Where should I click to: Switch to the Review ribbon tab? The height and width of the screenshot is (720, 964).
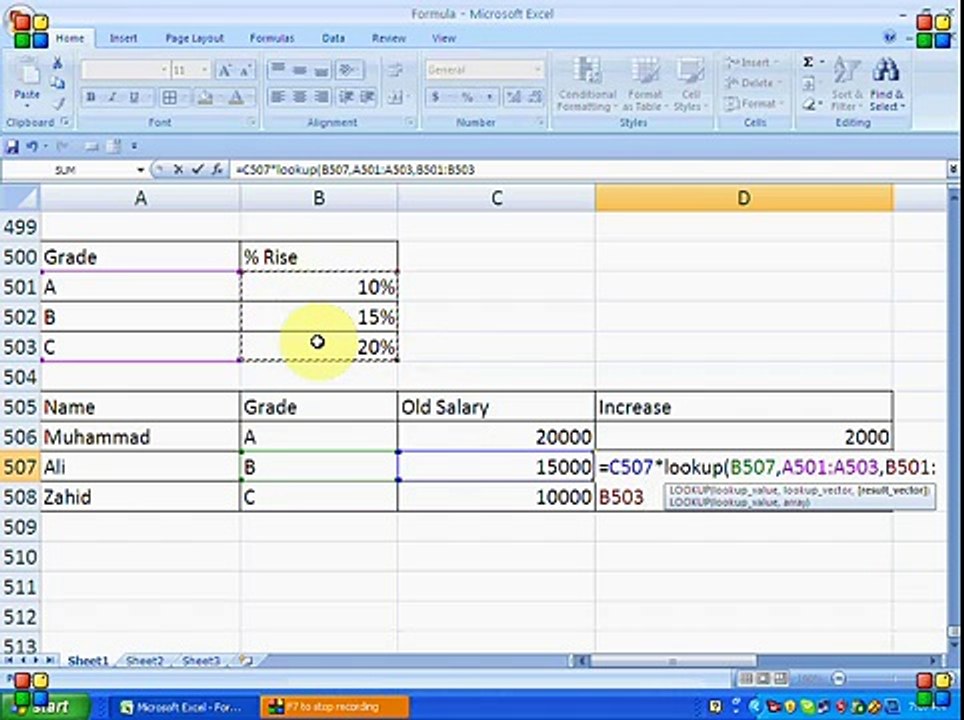pos(389,38)
